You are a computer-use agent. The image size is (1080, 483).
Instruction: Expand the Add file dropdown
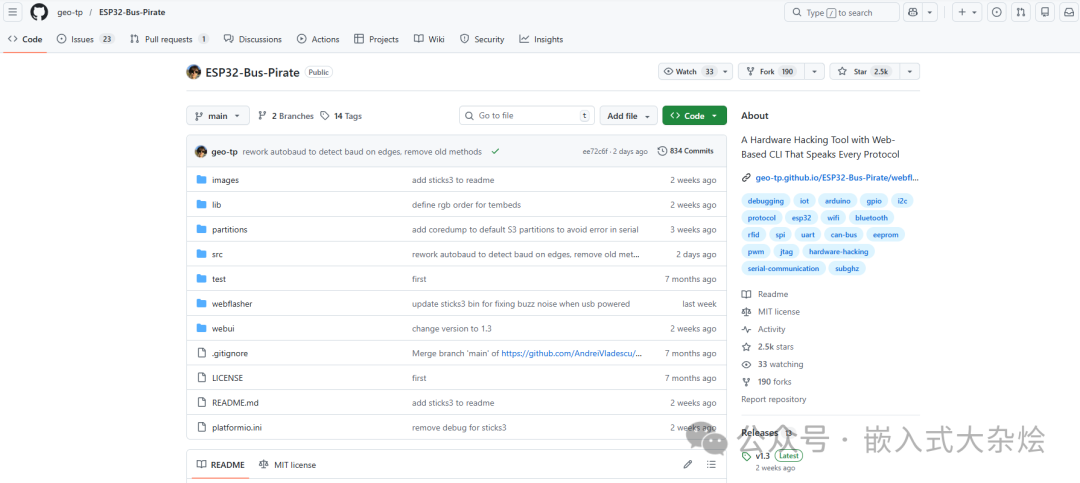pyautogui.click(x=629, y=116)
